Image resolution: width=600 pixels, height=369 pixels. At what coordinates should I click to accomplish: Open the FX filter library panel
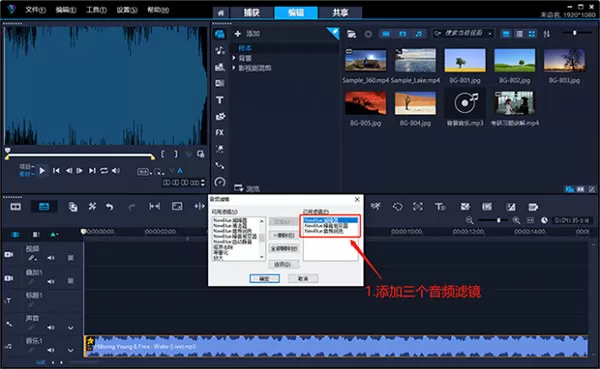[x=220, y=132]
